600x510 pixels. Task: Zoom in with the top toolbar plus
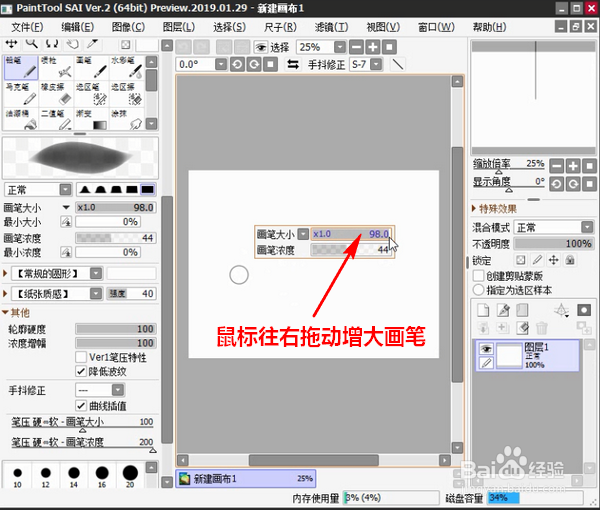point(373,47)
